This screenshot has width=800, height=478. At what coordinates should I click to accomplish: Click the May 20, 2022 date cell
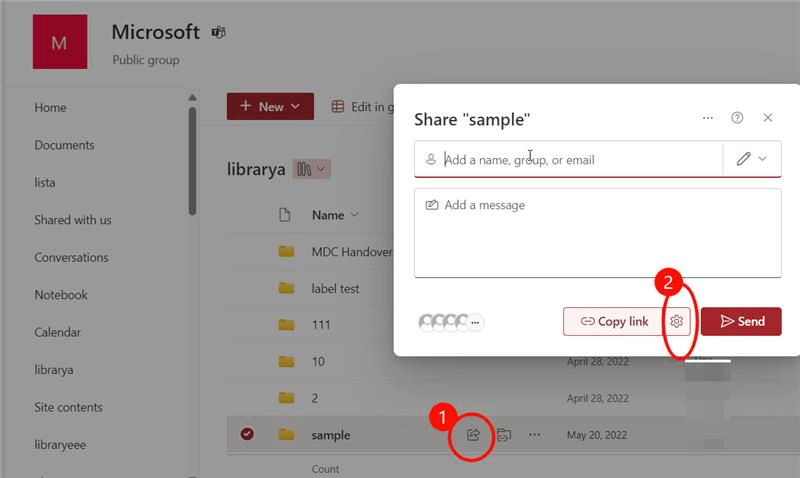[x=597, y=435]
